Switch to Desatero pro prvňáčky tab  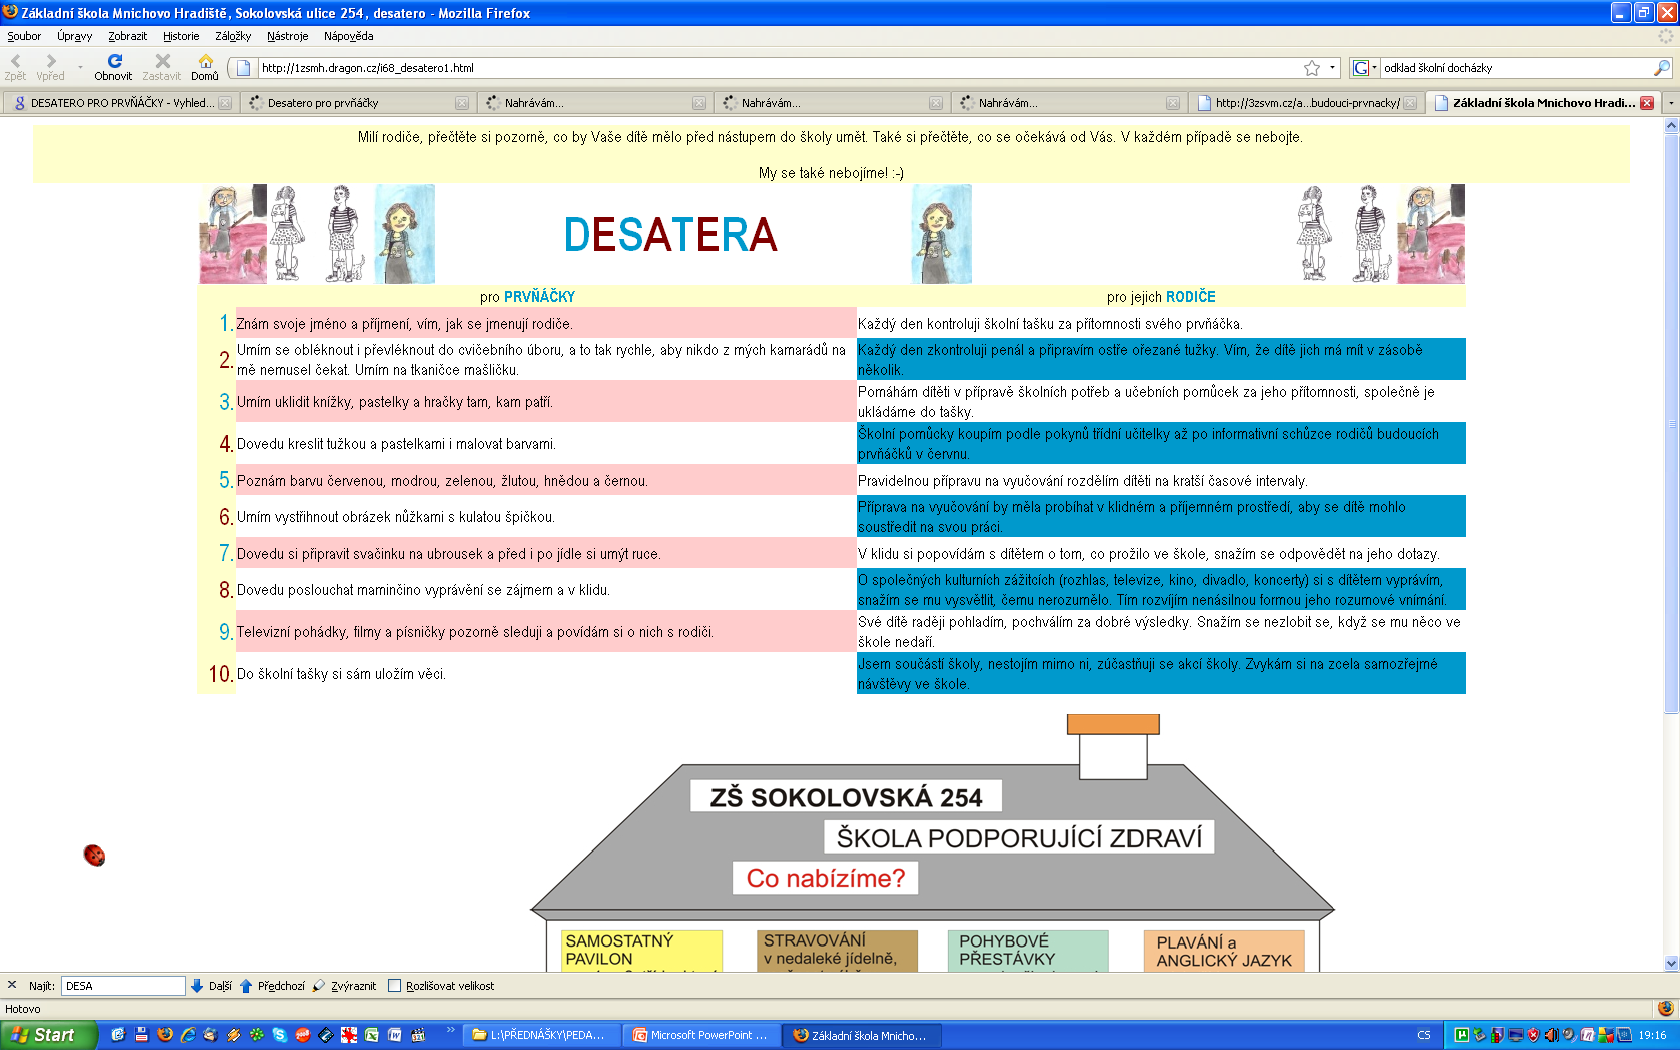[358, 102]
